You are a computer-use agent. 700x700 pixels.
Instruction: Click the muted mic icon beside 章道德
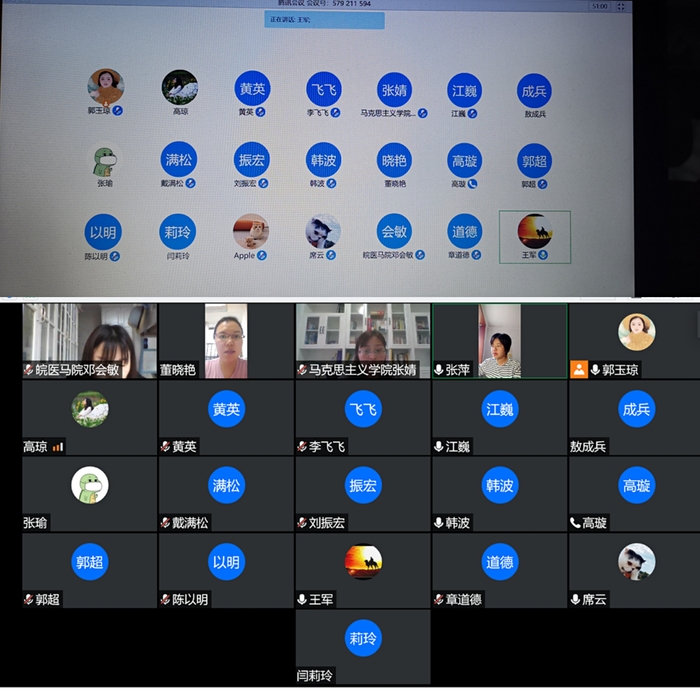[439, 599]
